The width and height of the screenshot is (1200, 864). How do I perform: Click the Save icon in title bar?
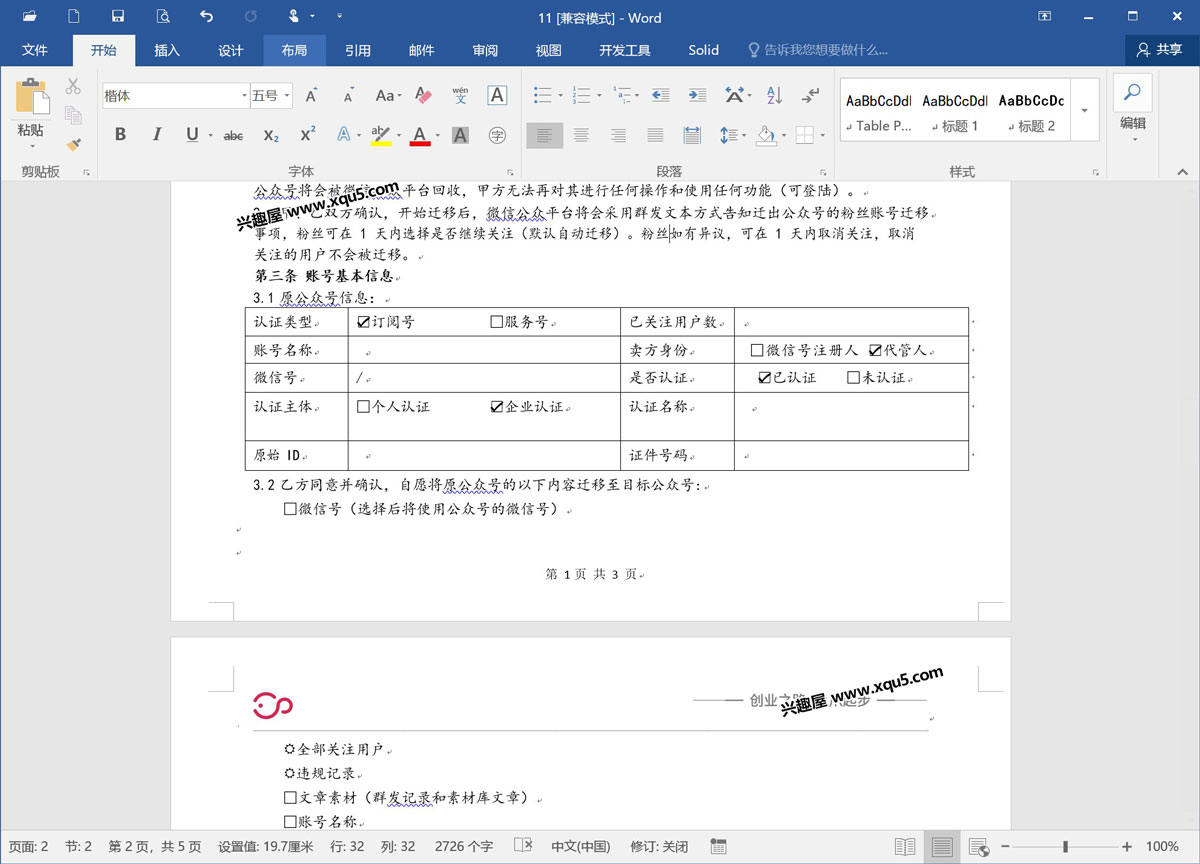[x=118, y=17]
